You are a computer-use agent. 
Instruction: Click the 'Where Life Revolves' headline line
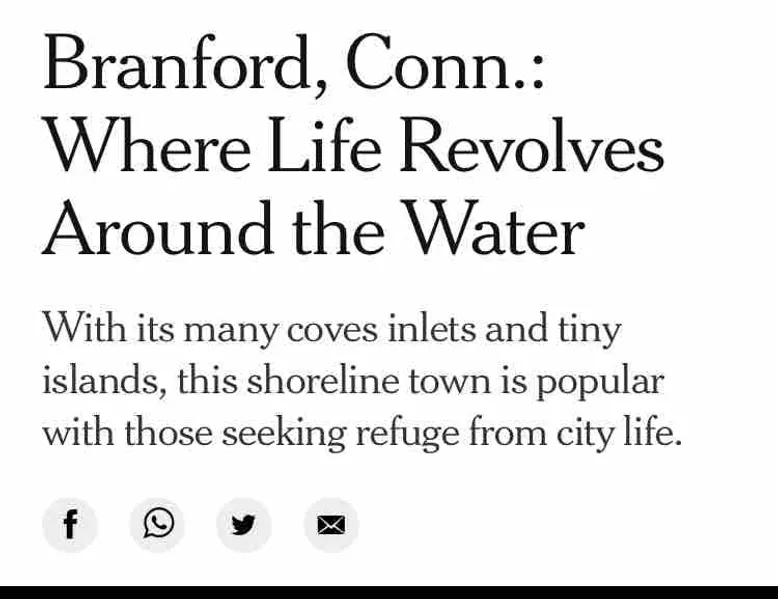(354, 147)
